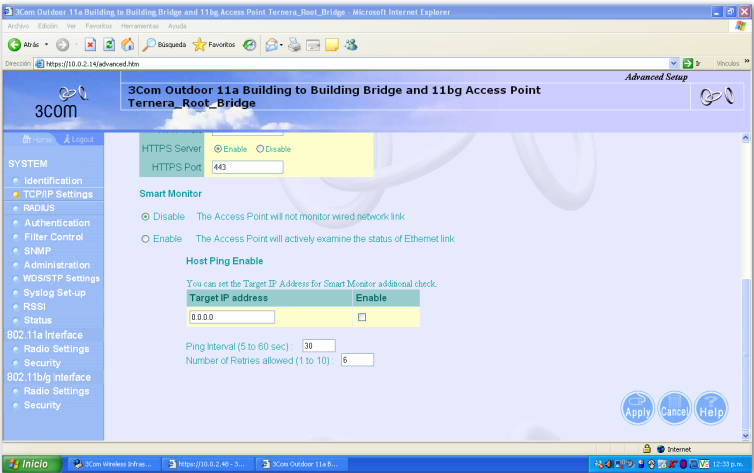Image resolution: width=754 pixels, height=473 pixels.
Task: Click the red Stop loading icon
Action: point(90,44)
